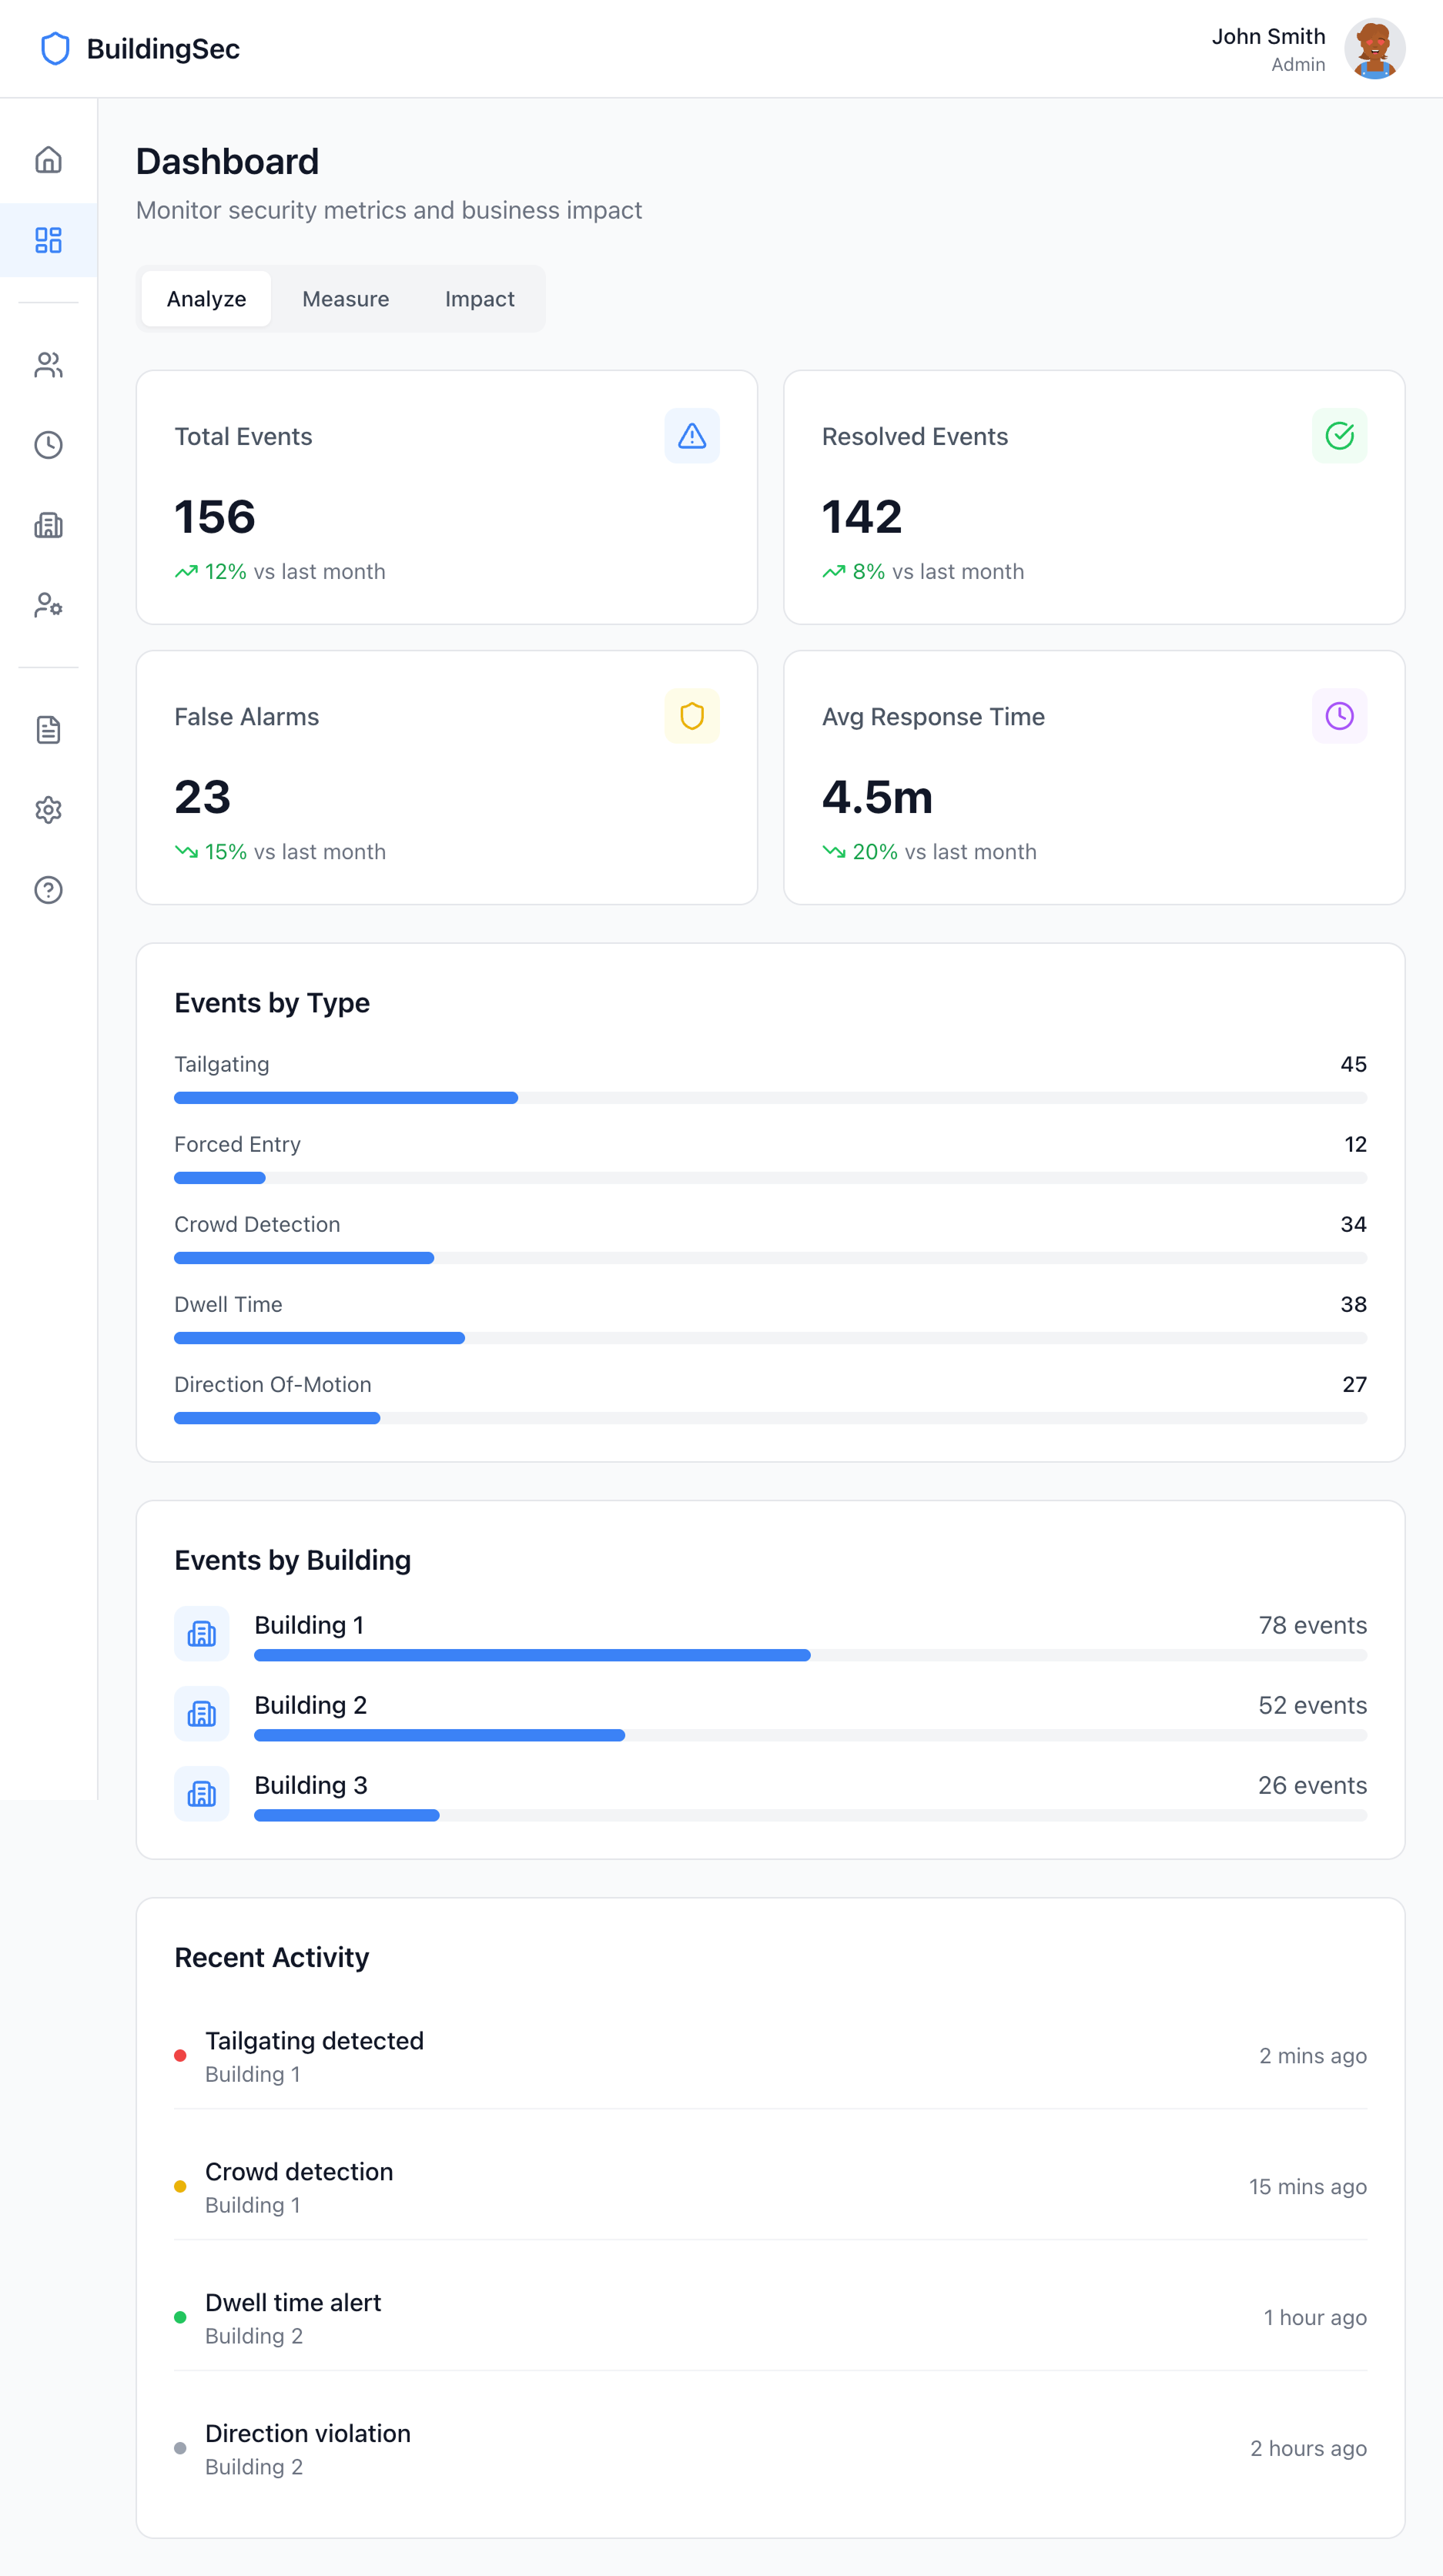Click the "26 events" count
The width and height of the screenshot is (1443, 2576).
click(x=1312, y=1786)
